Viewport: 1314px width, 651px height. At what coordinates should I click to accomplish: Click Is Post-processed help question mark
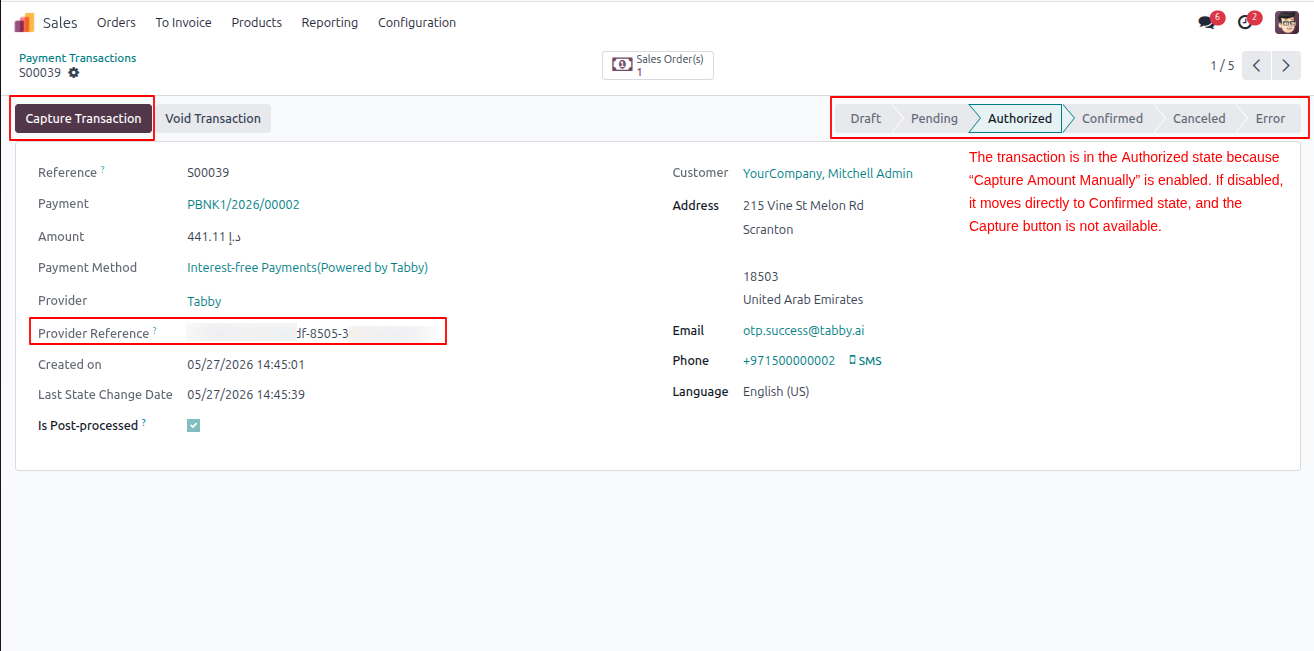click(x=144, y=423)
